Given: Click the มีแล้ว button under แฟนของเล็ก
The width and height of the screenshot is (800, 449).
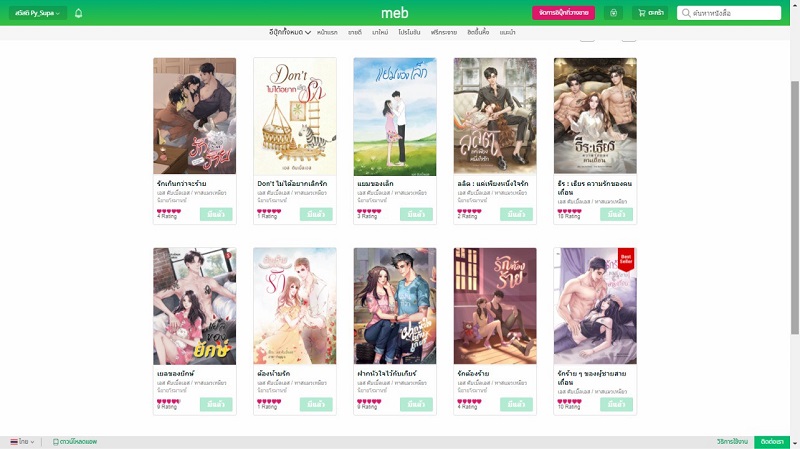Looking at the screenshot, I should click(416, 214).
